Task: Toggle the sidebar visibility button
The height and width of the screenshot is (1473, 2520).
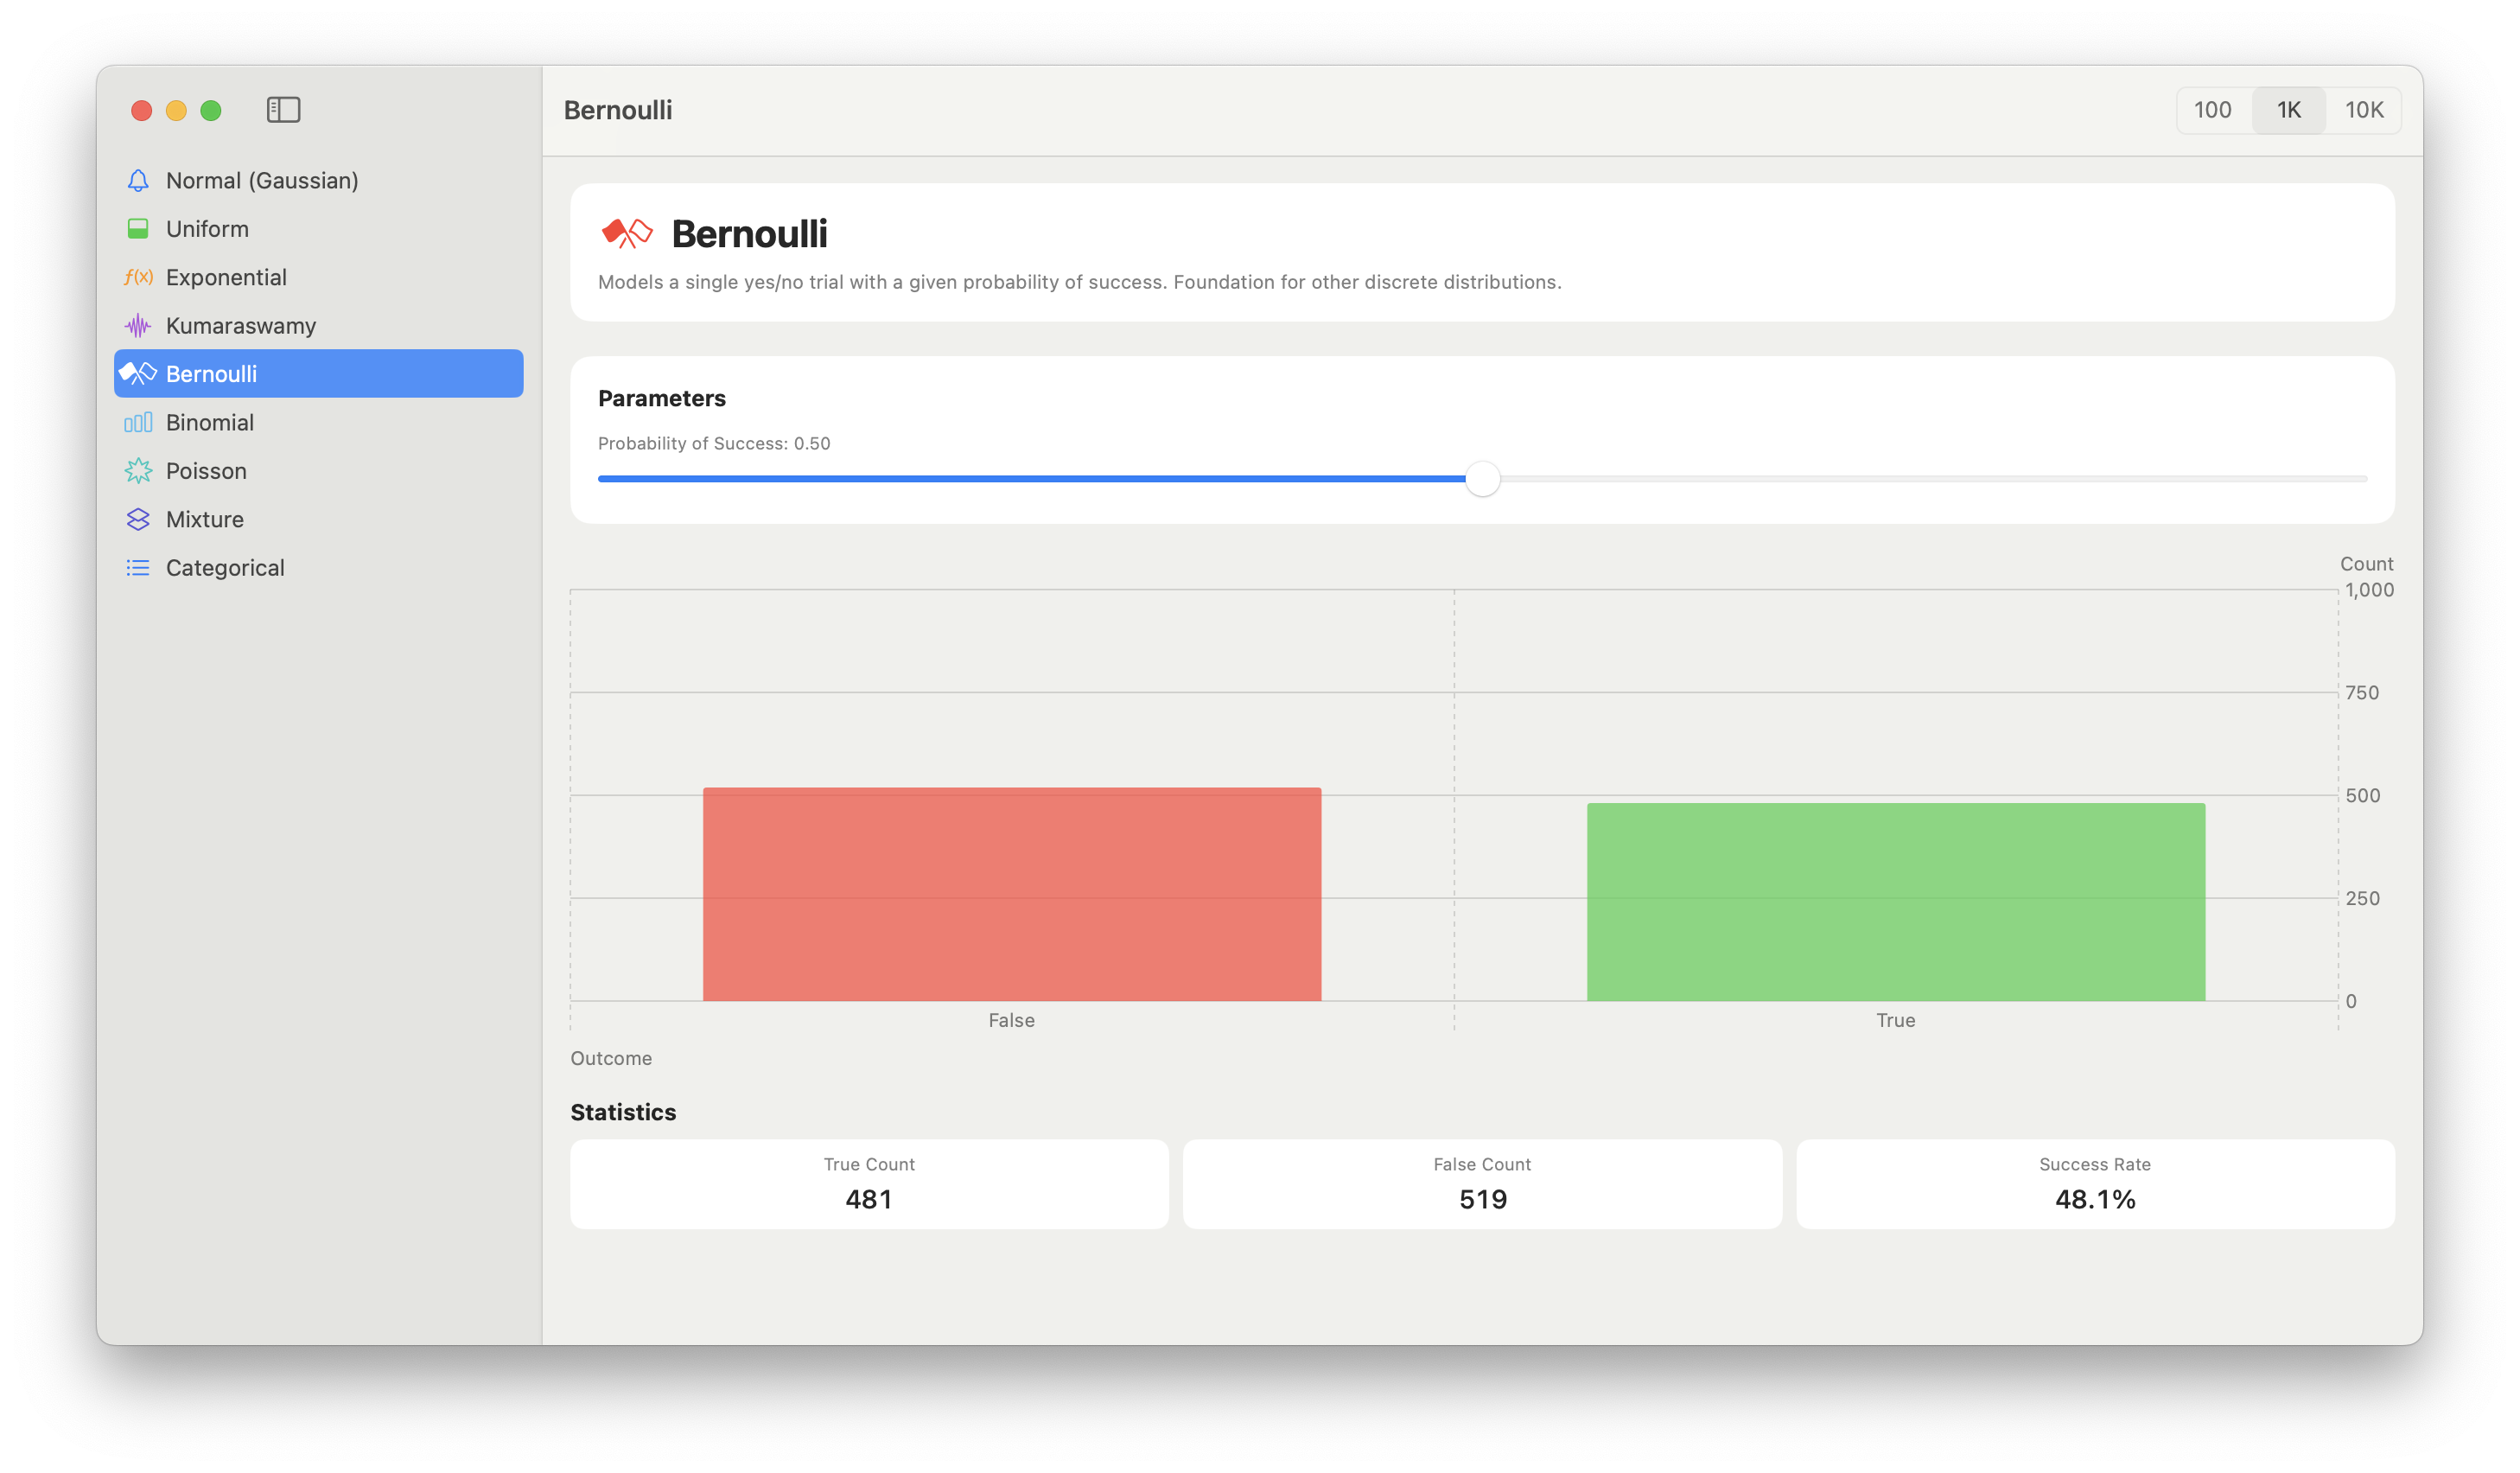Action: pyautogui.click(x=283, y=110)
